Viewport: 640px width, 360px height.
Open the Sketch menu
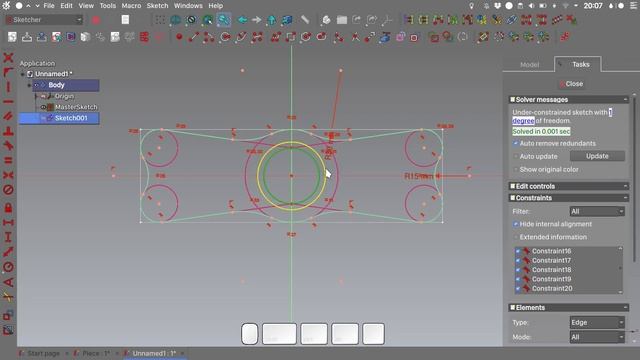point(157,6)
